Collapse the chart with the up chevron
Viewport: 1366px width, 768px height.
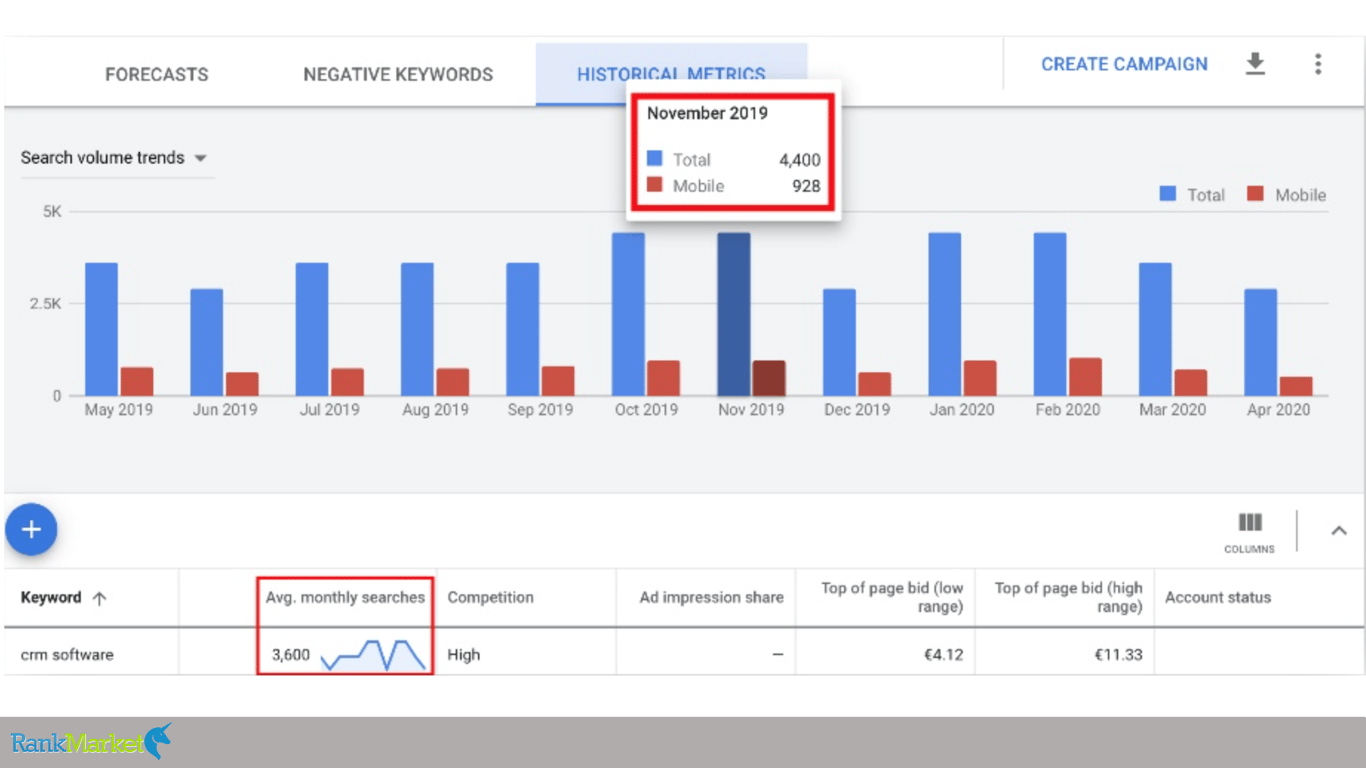(x=1339, y=531)
